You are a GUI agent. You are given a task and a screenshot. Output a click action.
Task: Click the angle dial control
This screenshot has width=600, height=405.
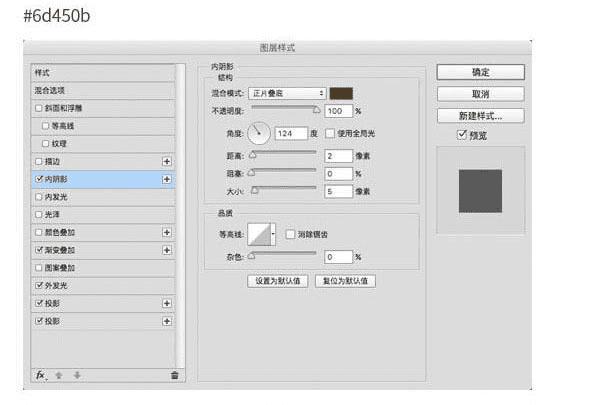pos(259,133)
